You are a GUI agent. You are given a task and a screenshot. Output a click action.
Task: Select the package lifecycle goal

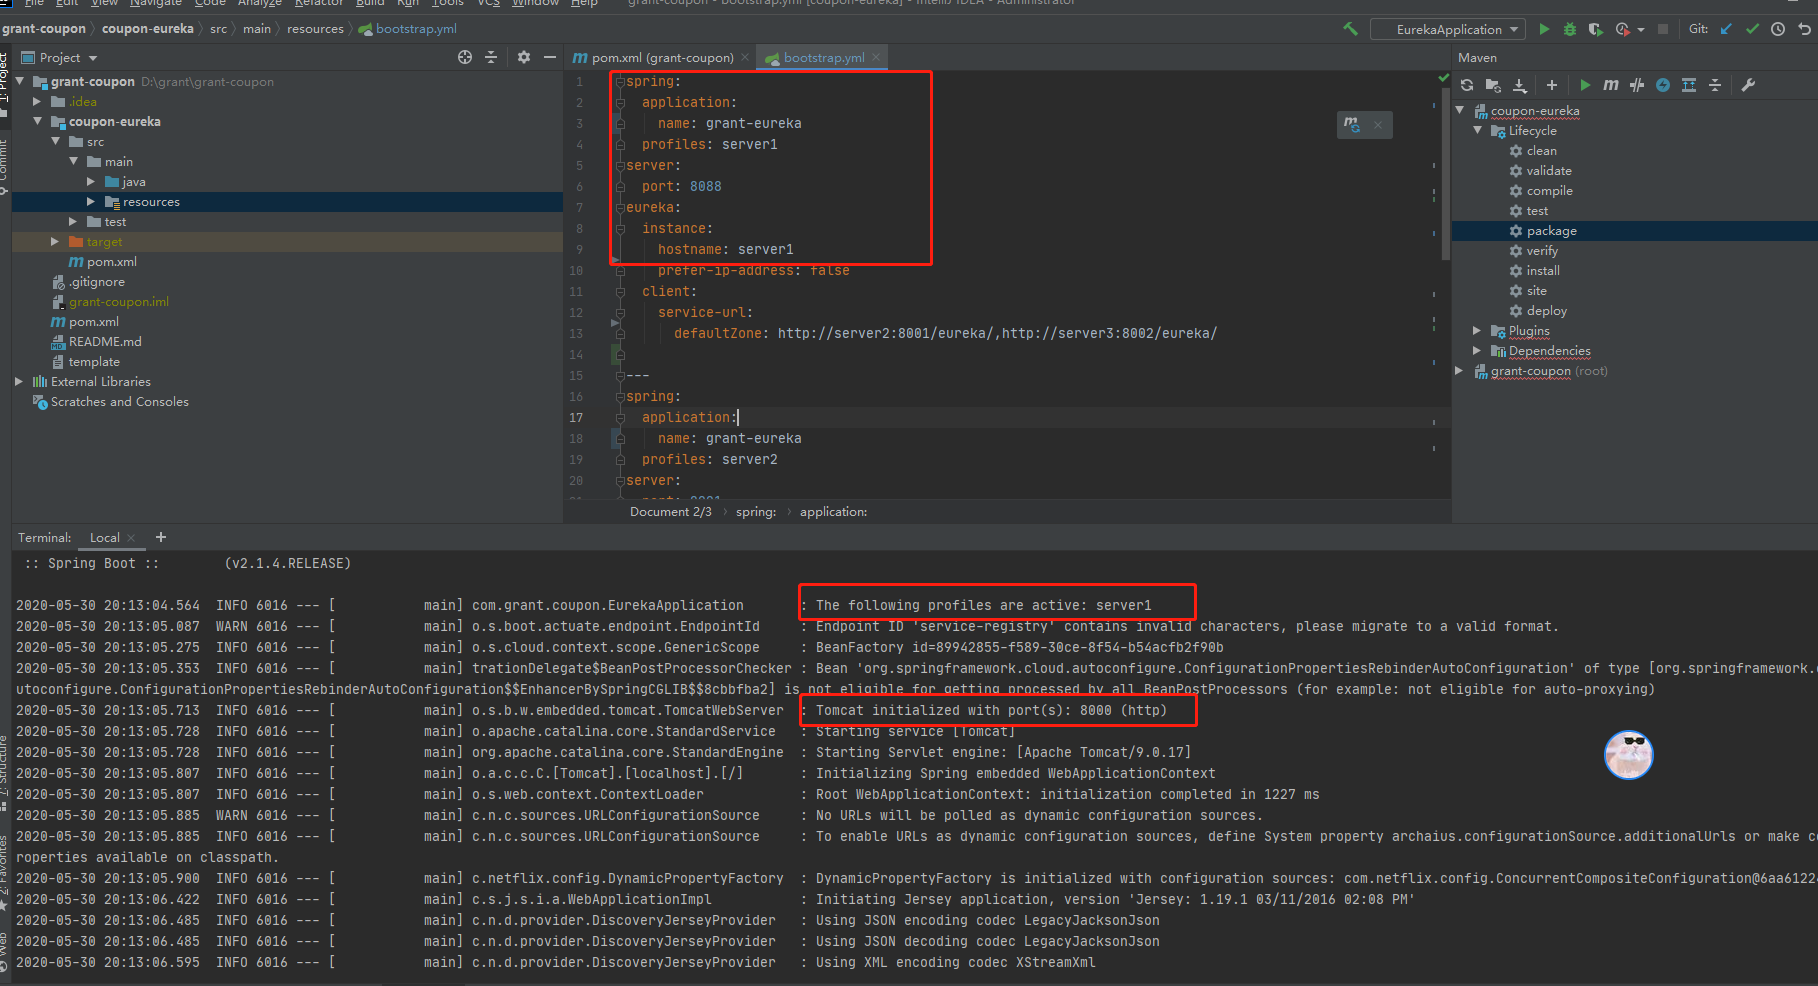coord(1551,230)
